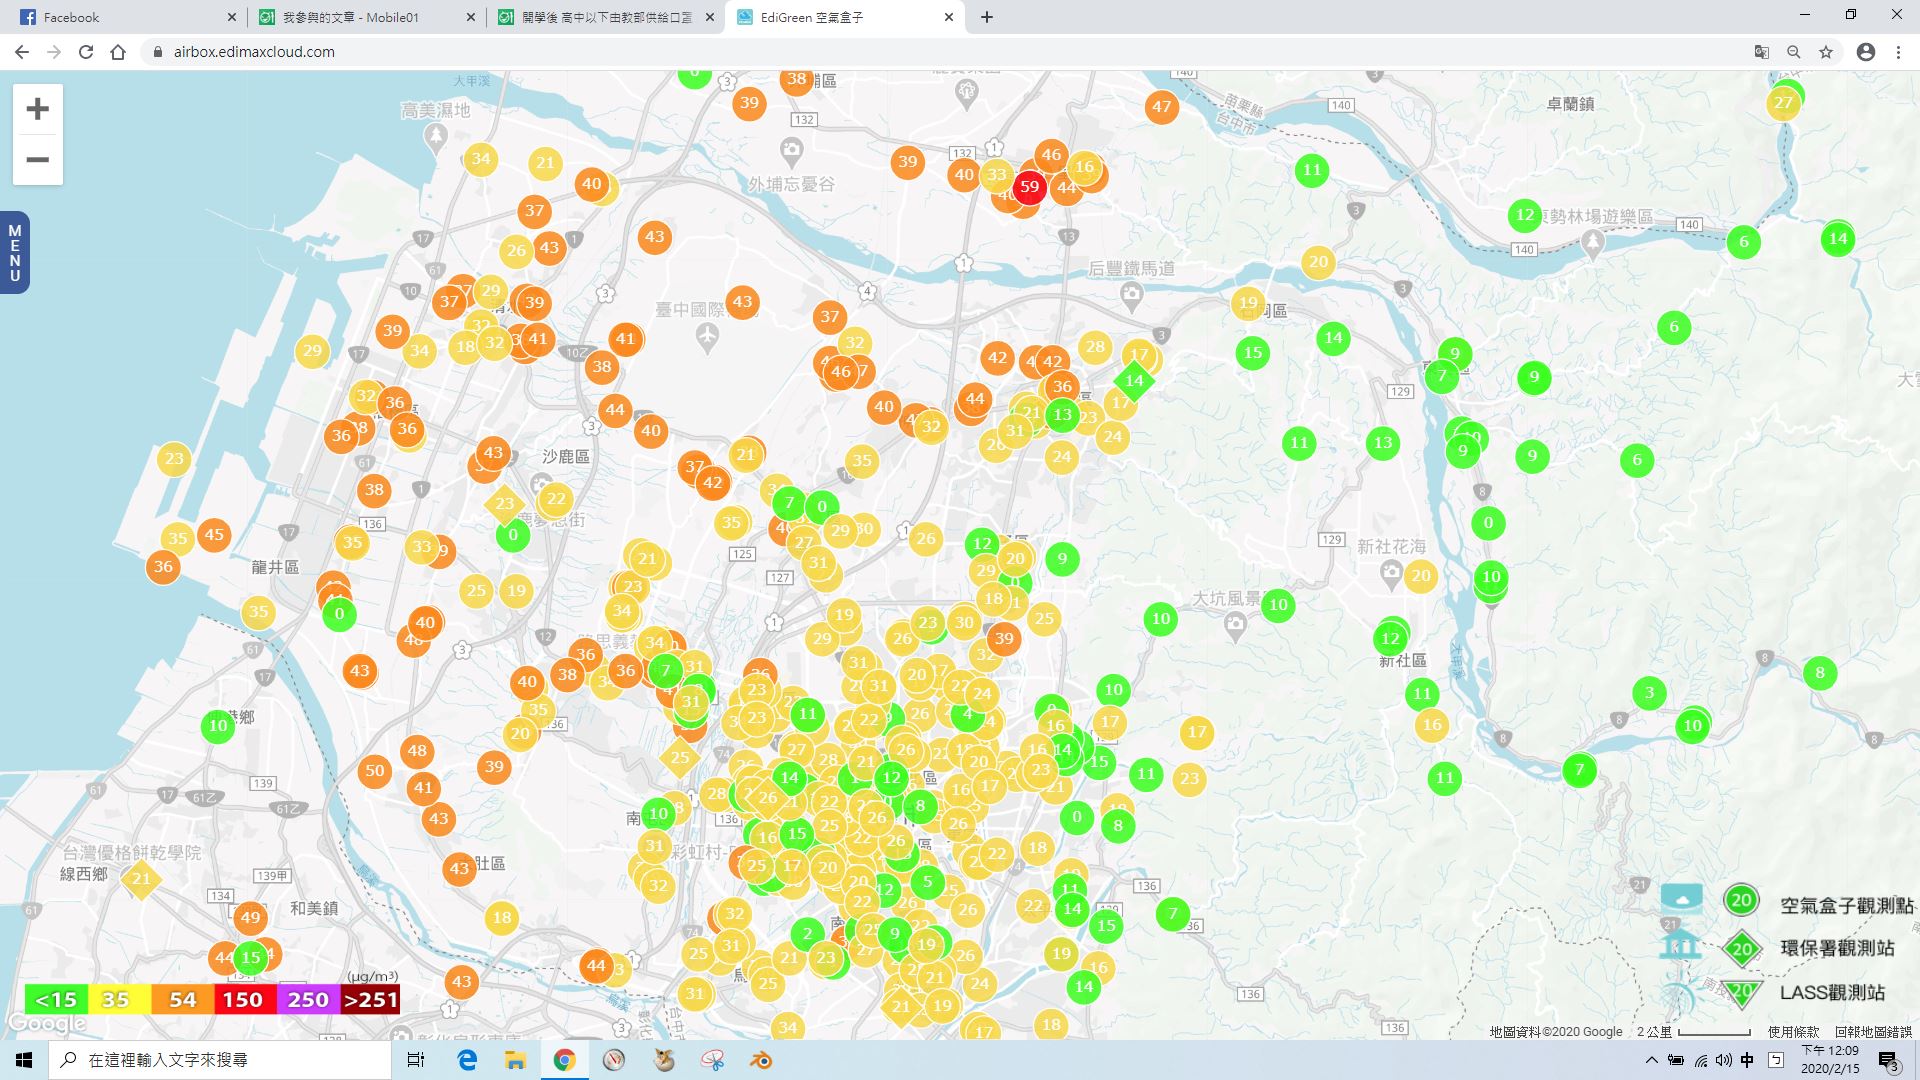The image size is (1920, 1080).
Task: Click the red 150 legend color block
Action: 242,999
